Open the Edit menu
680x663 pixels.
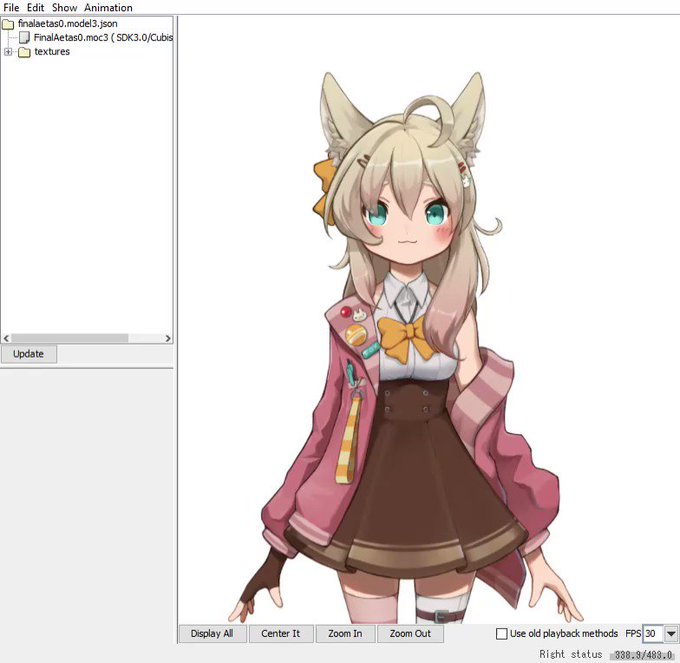(x=35, y=7)
